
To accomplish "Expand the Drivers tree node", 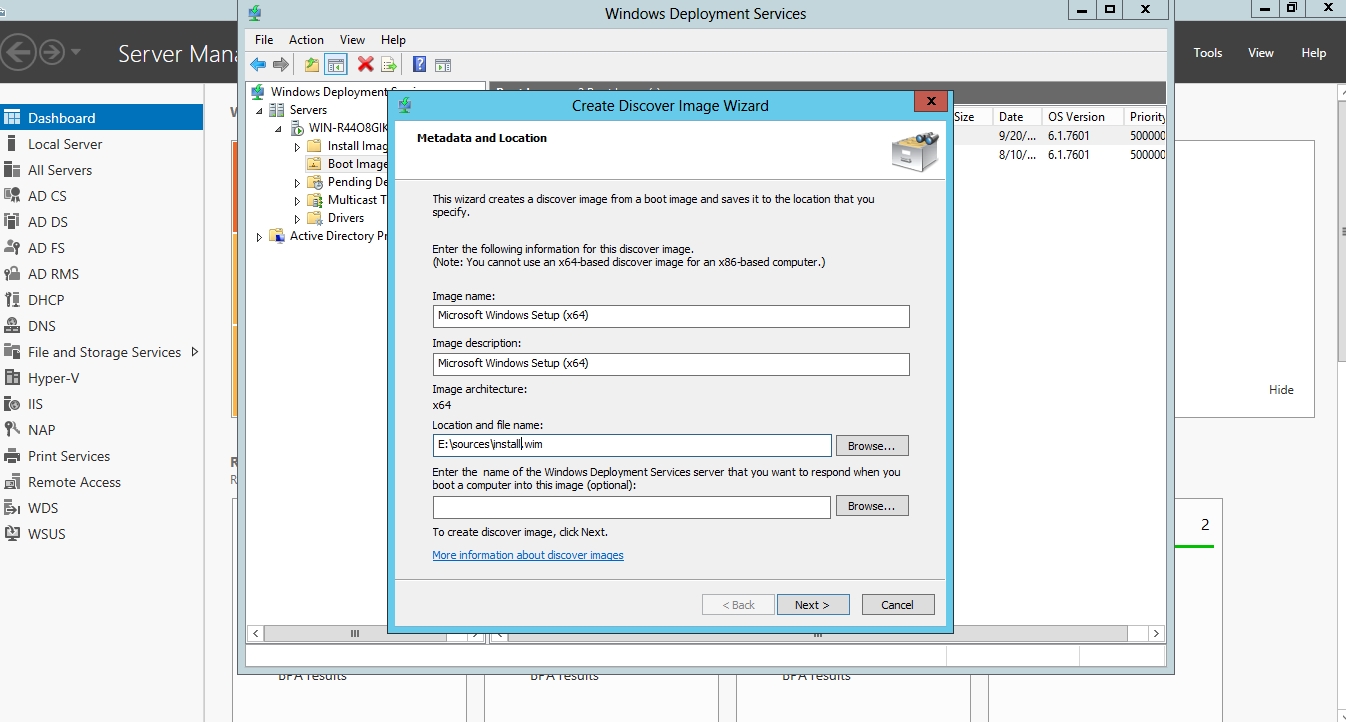I will tap(297, 219).
